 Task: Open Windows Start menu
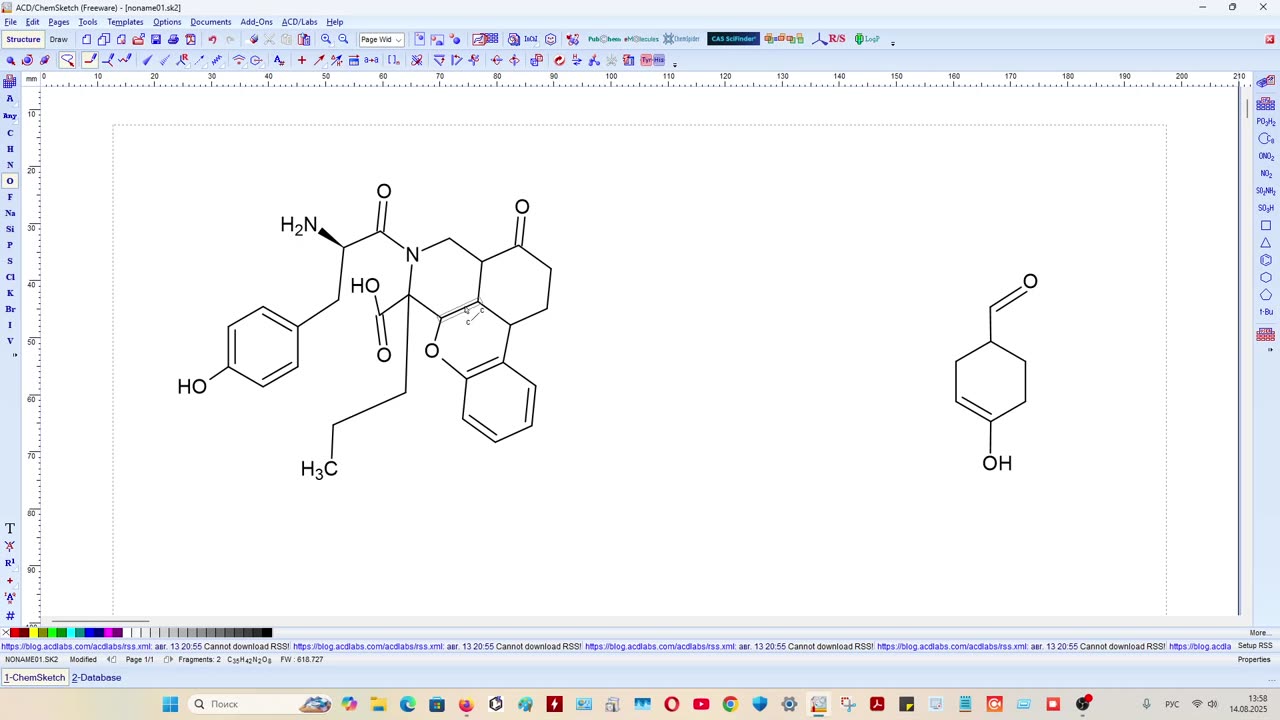tap(170, 704)
